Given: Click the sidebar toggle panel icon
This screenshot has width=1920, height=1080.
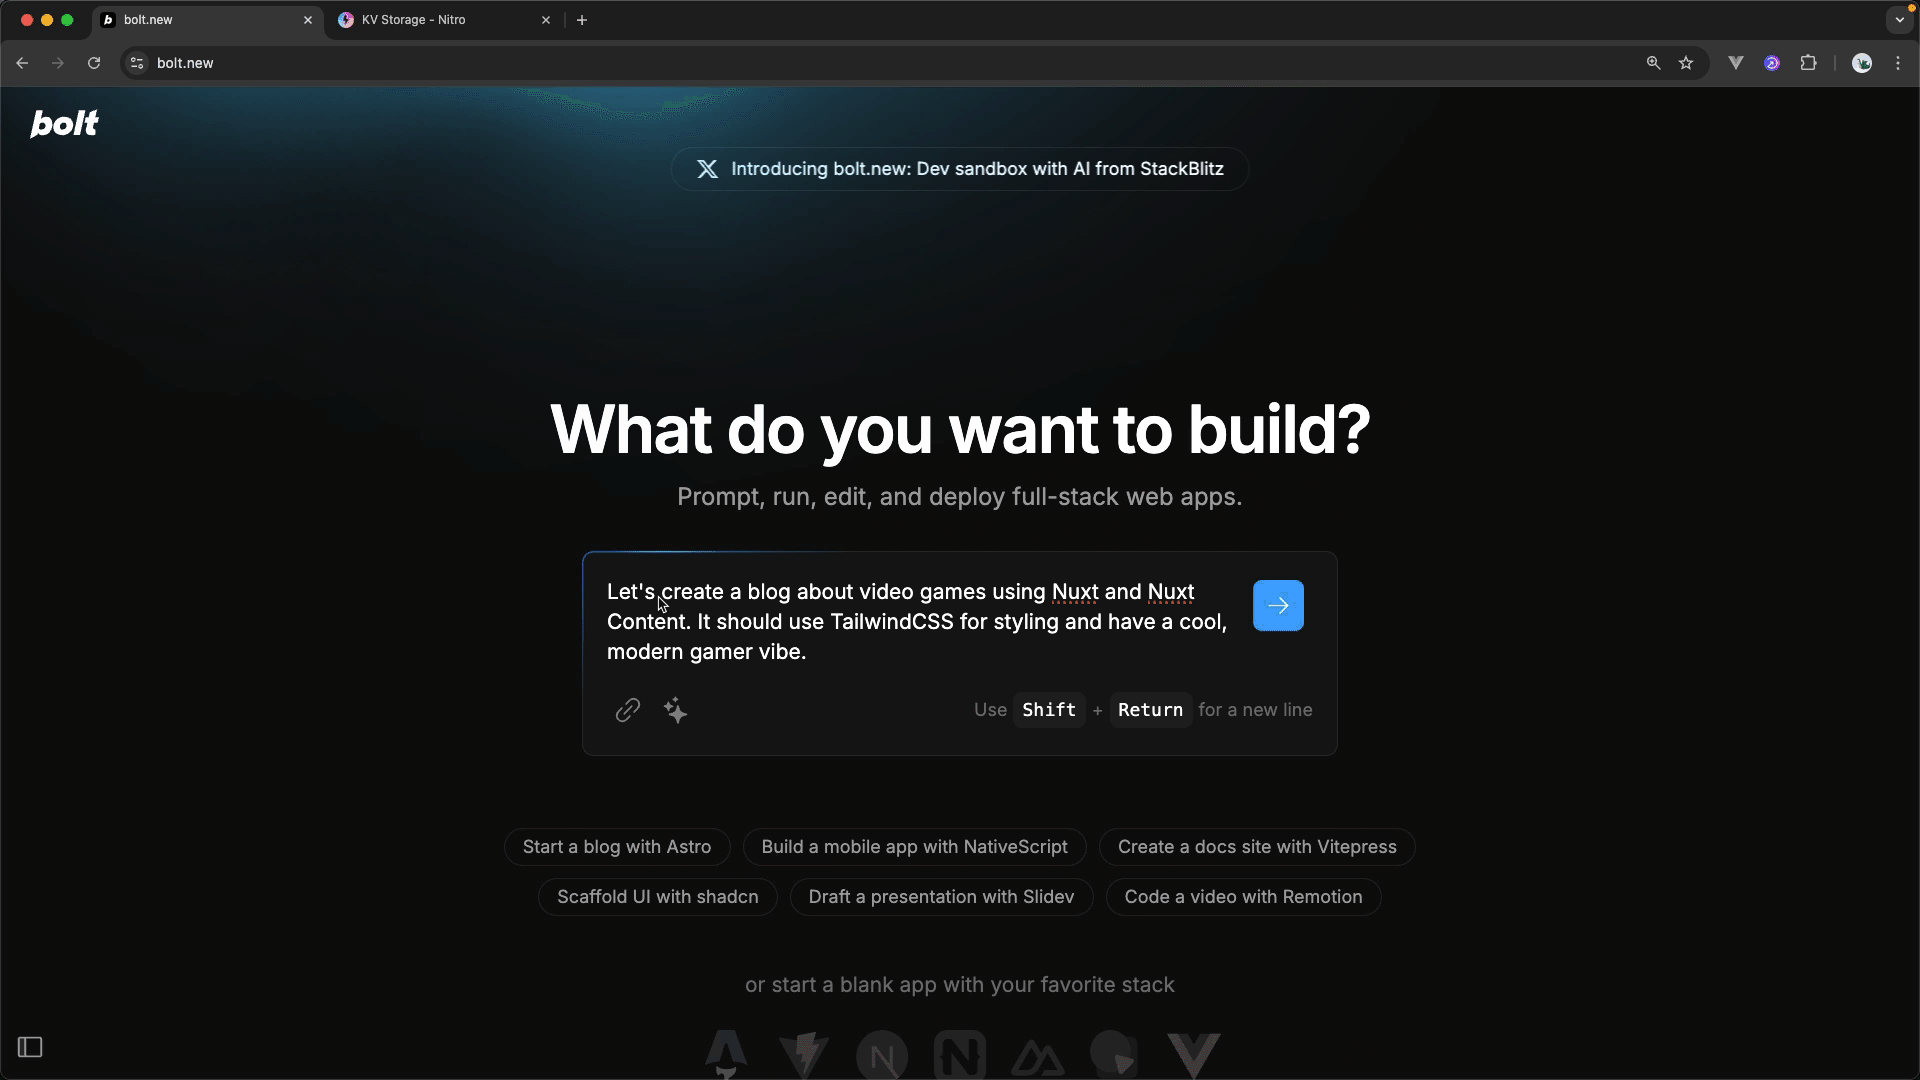Looking at the screenshot, I should tap(29, 1047).
